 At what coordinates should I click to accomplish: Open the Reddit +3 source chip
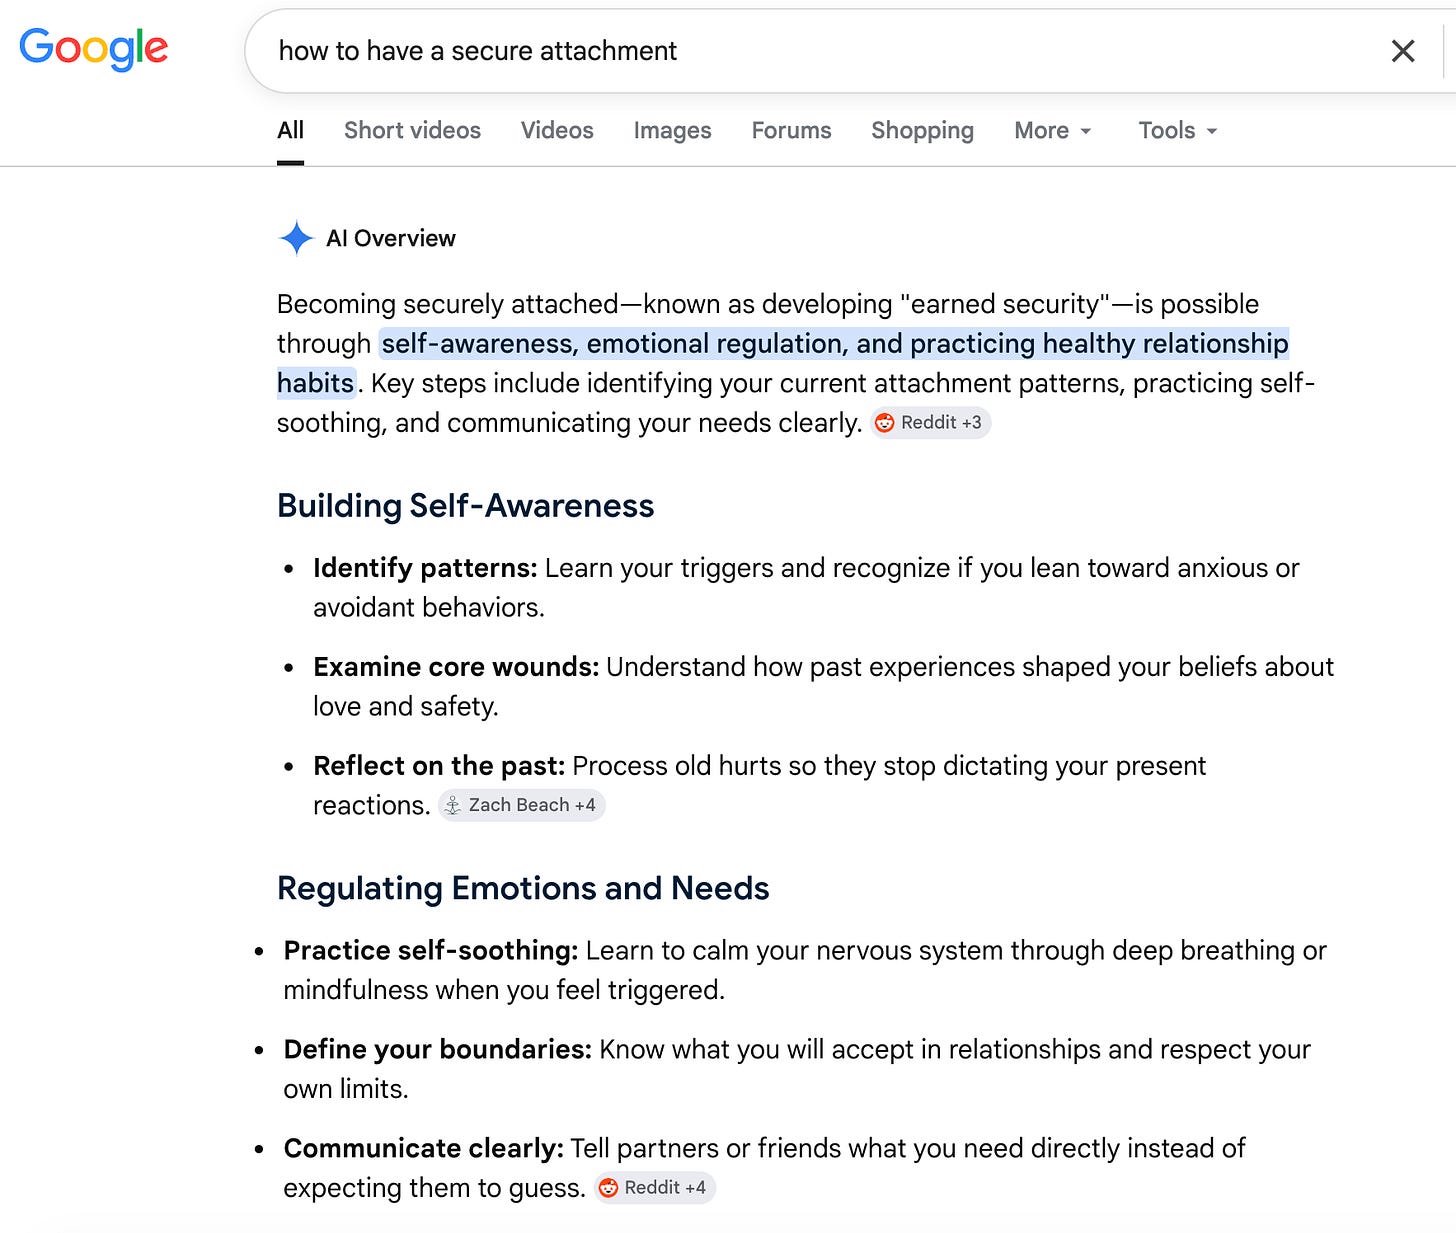[x=931, y=423]
